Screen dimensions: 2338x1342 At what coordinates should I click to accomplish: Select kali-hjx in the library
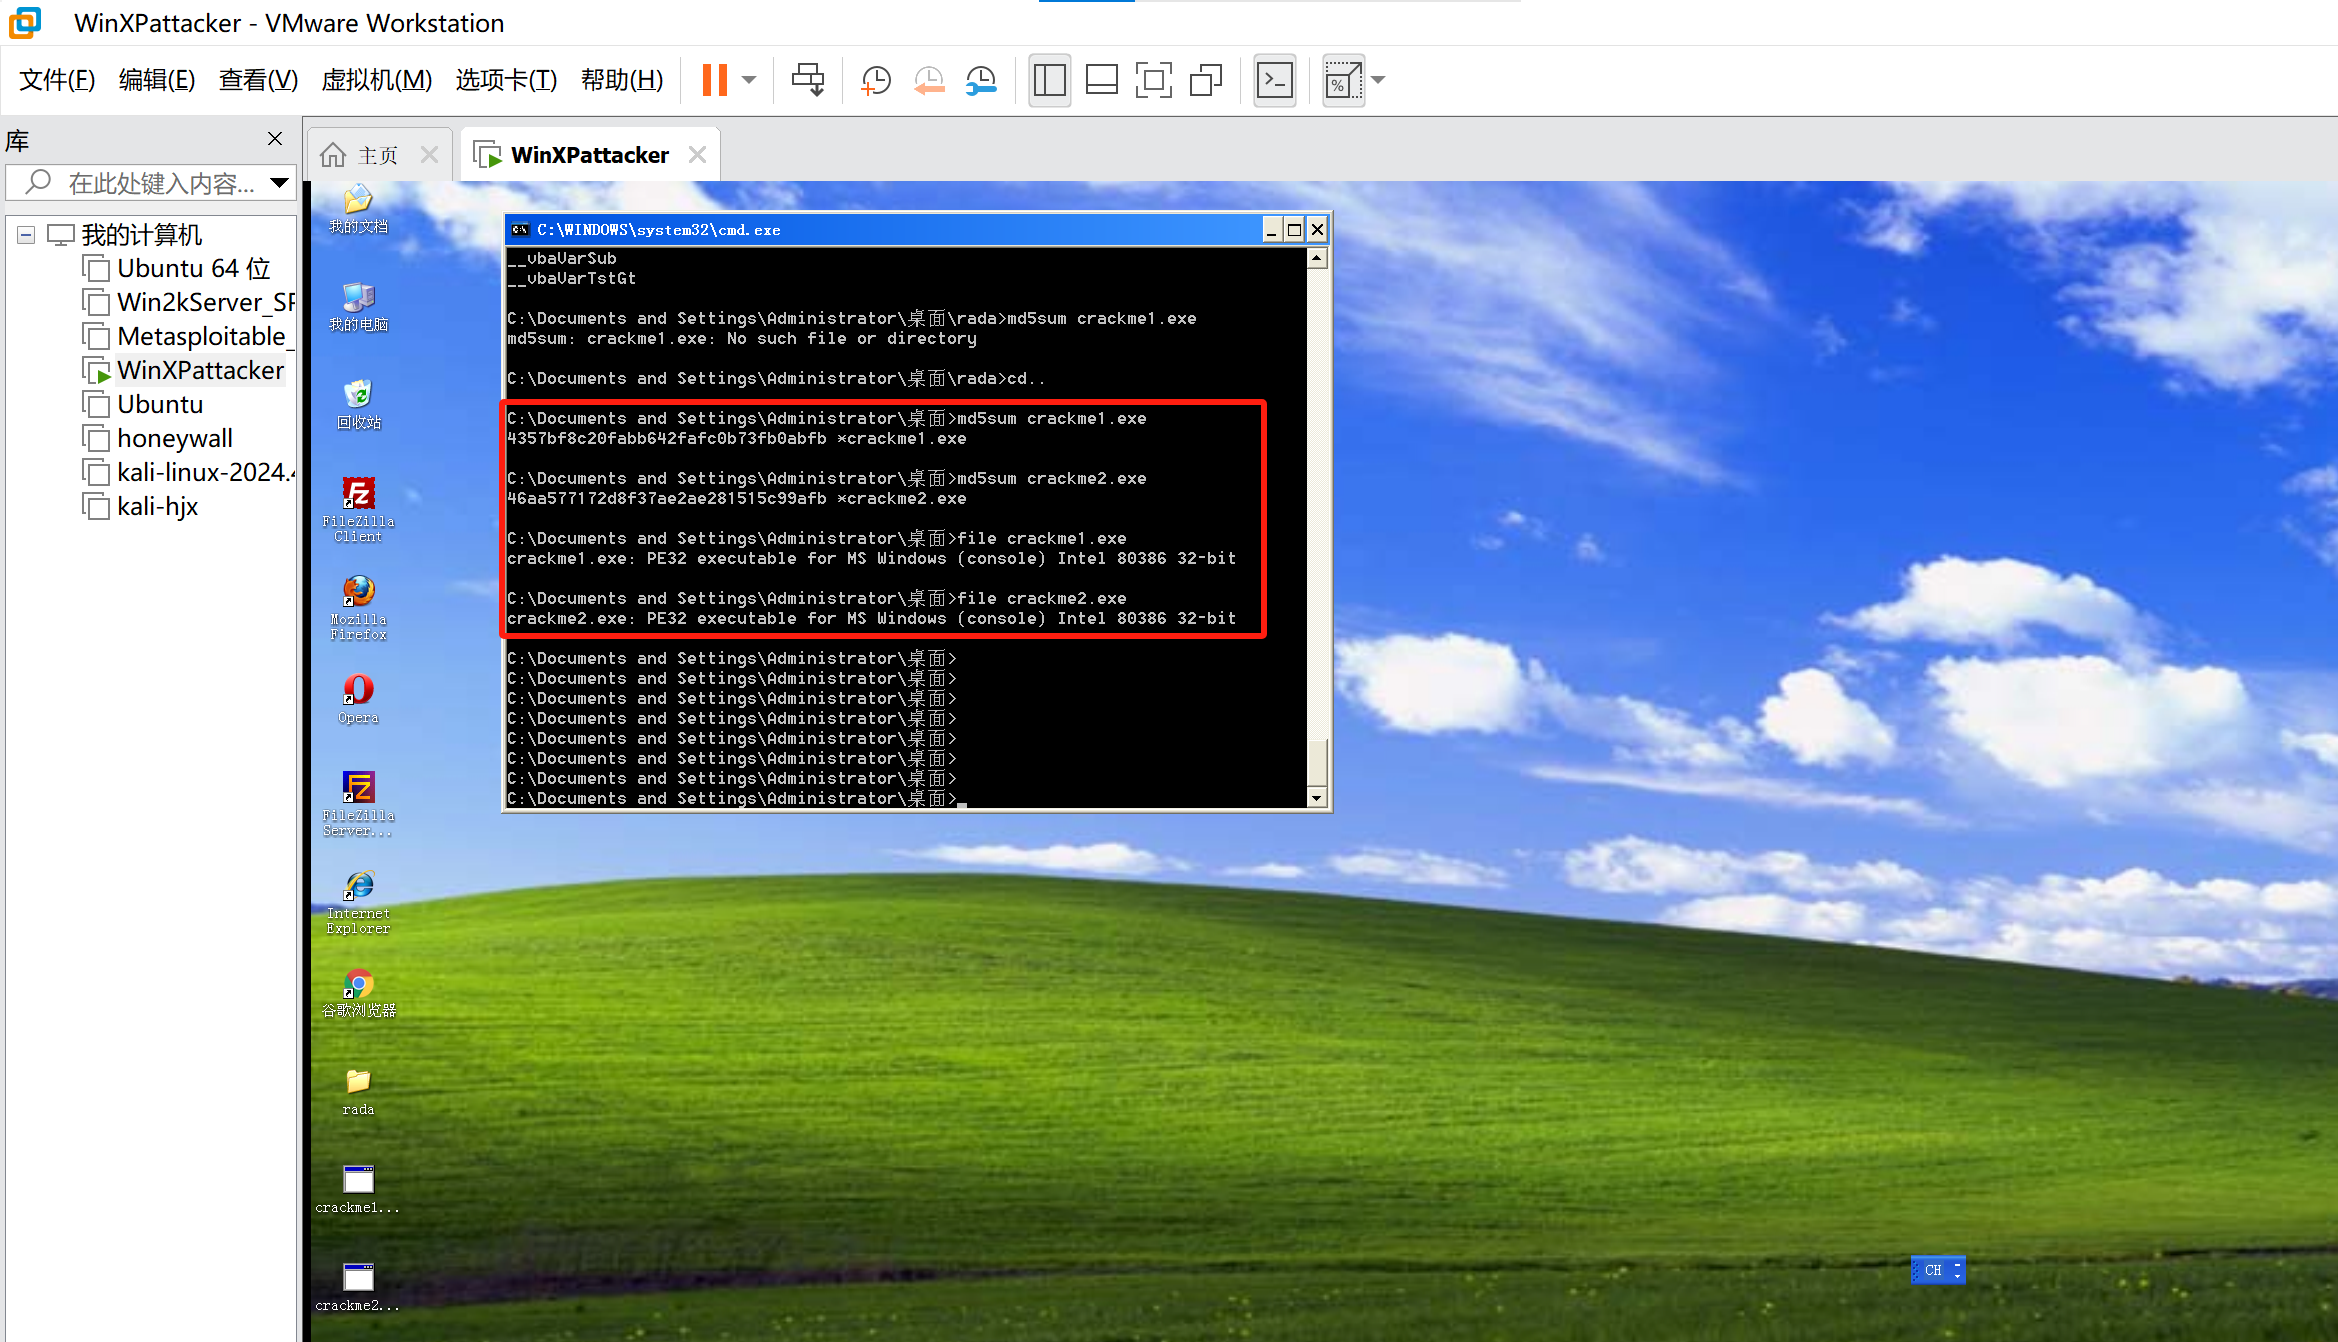tap(157, 507)
